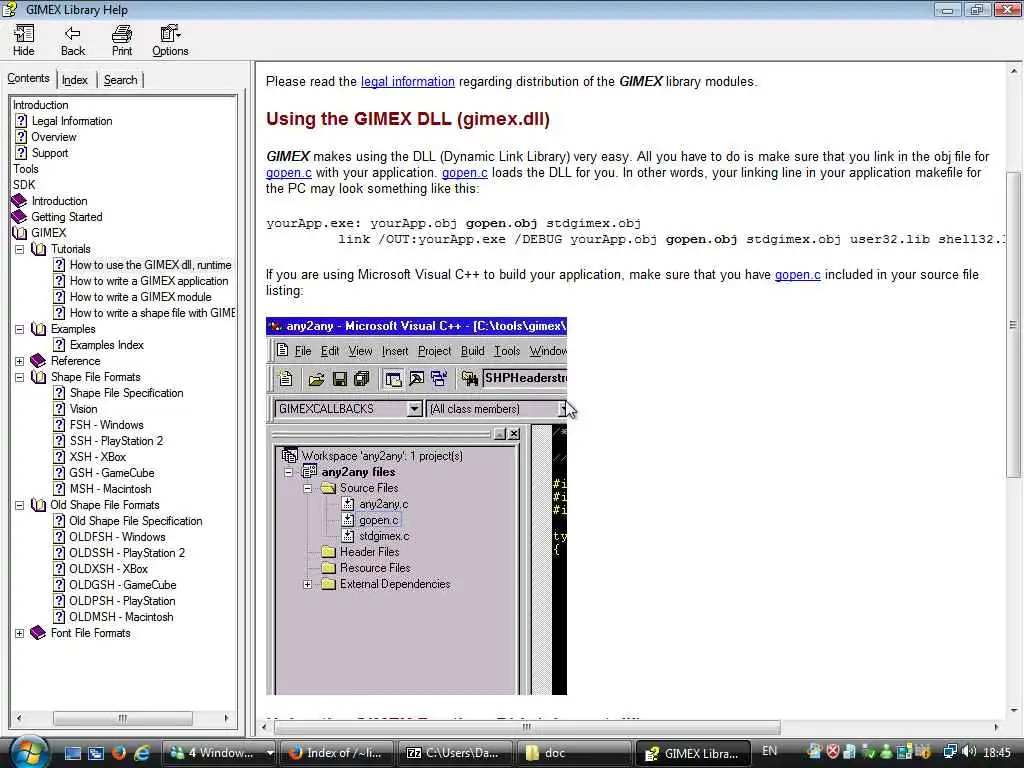
Task: Print the current help topic
Action: 121,40
